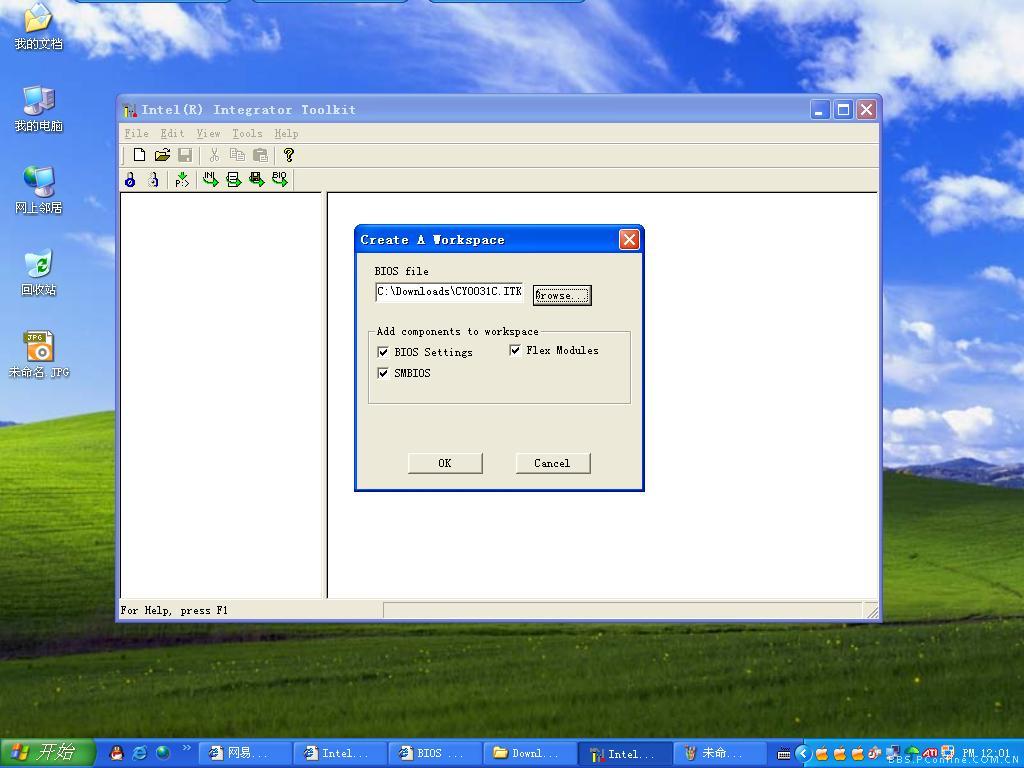The width and height of the screenshot is (1024, 768).
Task: Close the Intel Integrator Toolkit window
Action: [866, 110]
